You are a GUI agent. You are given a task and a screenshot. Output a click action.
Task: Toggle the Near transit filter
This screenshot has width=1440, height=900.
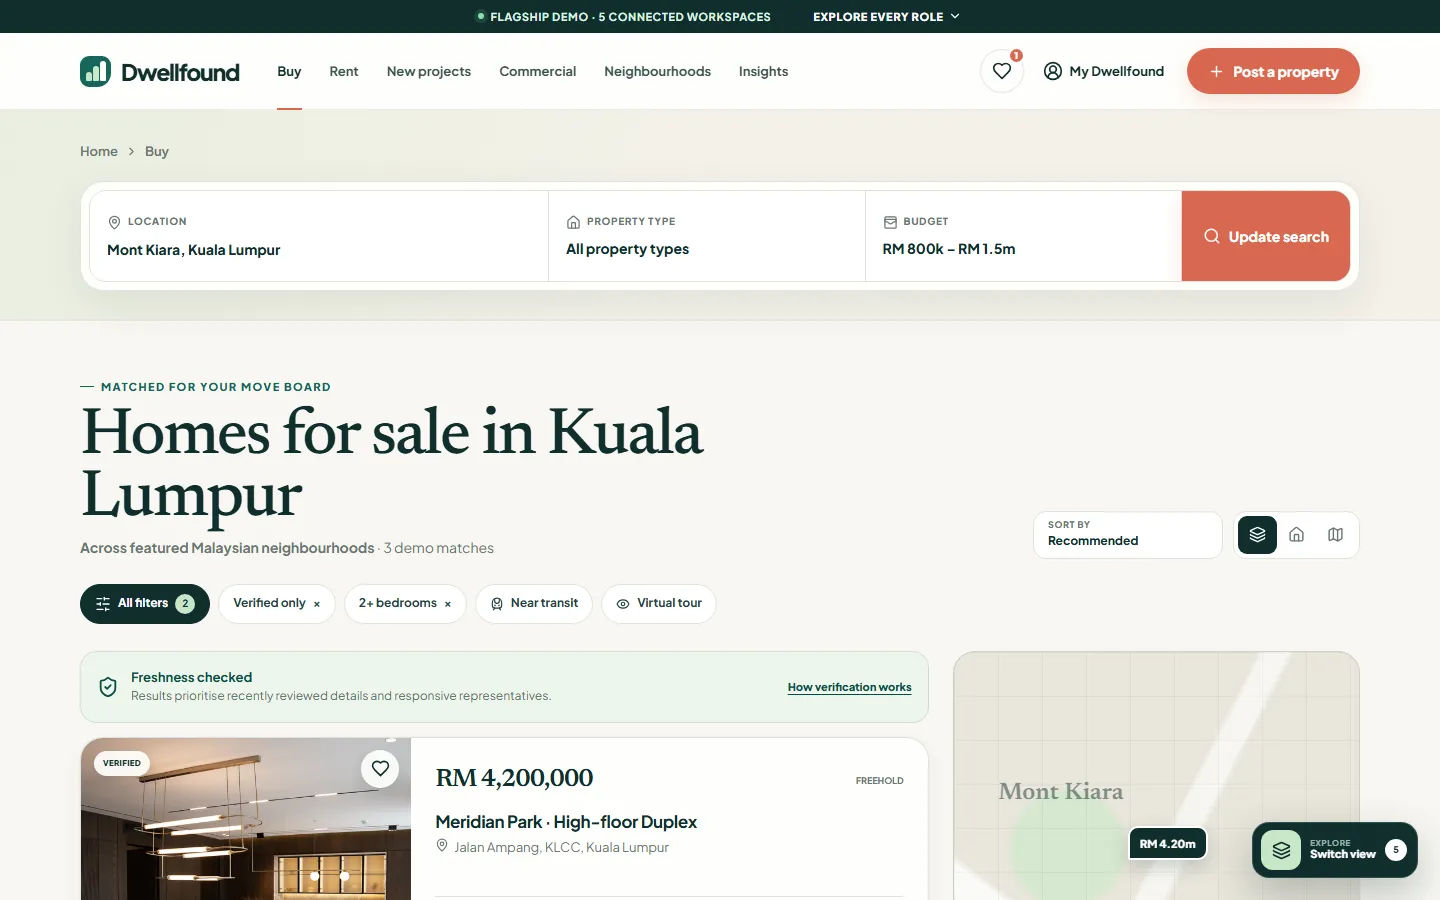[534, 603]
